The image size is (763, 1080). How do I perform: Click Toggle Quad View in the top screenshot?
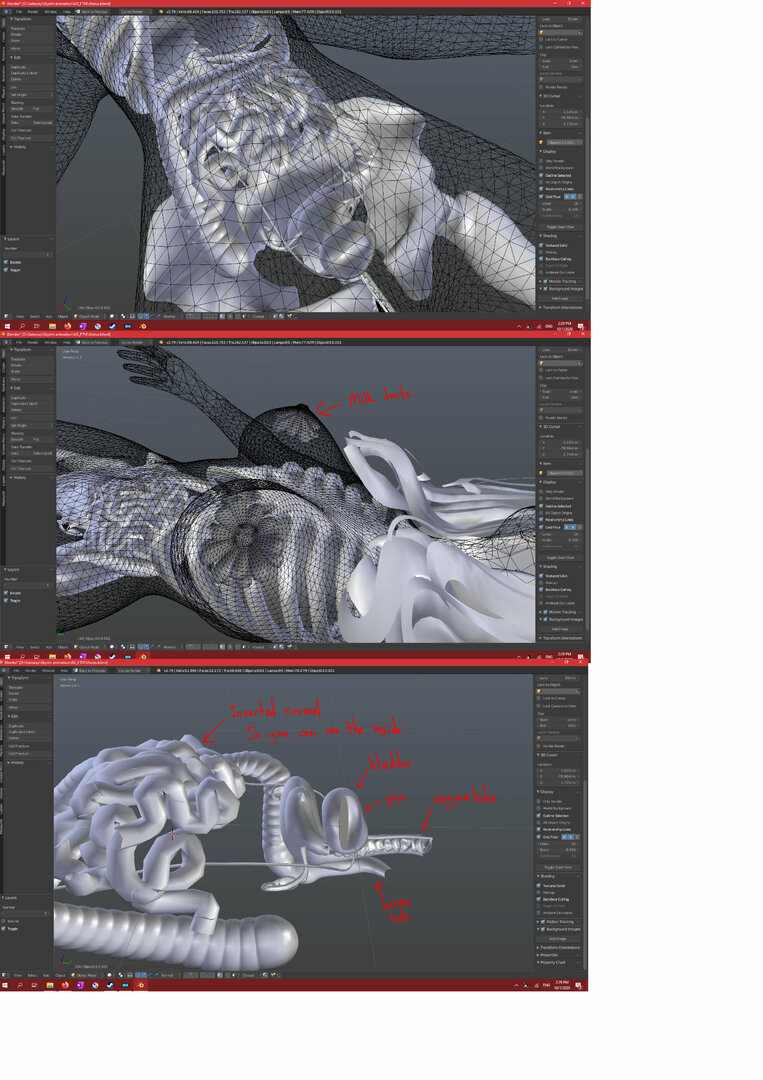[x=561, y=227]
